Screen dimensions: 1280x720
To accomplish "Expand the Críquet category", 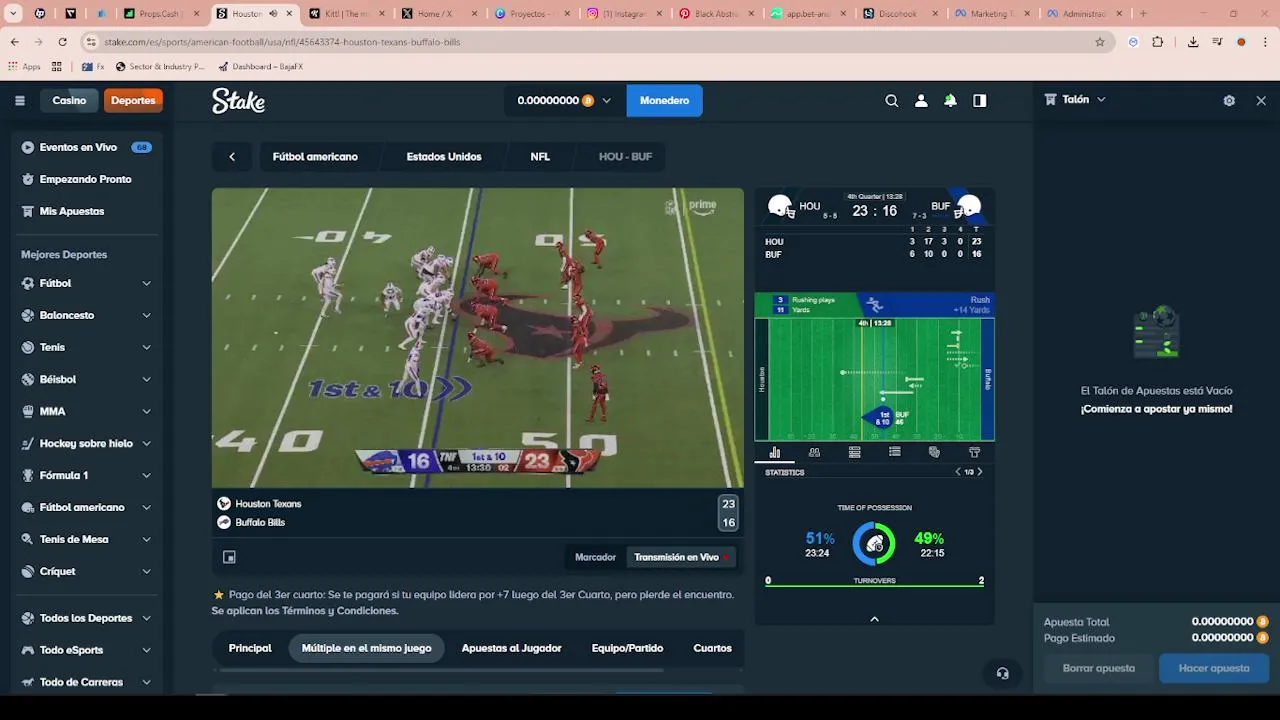I will [86, 571].
